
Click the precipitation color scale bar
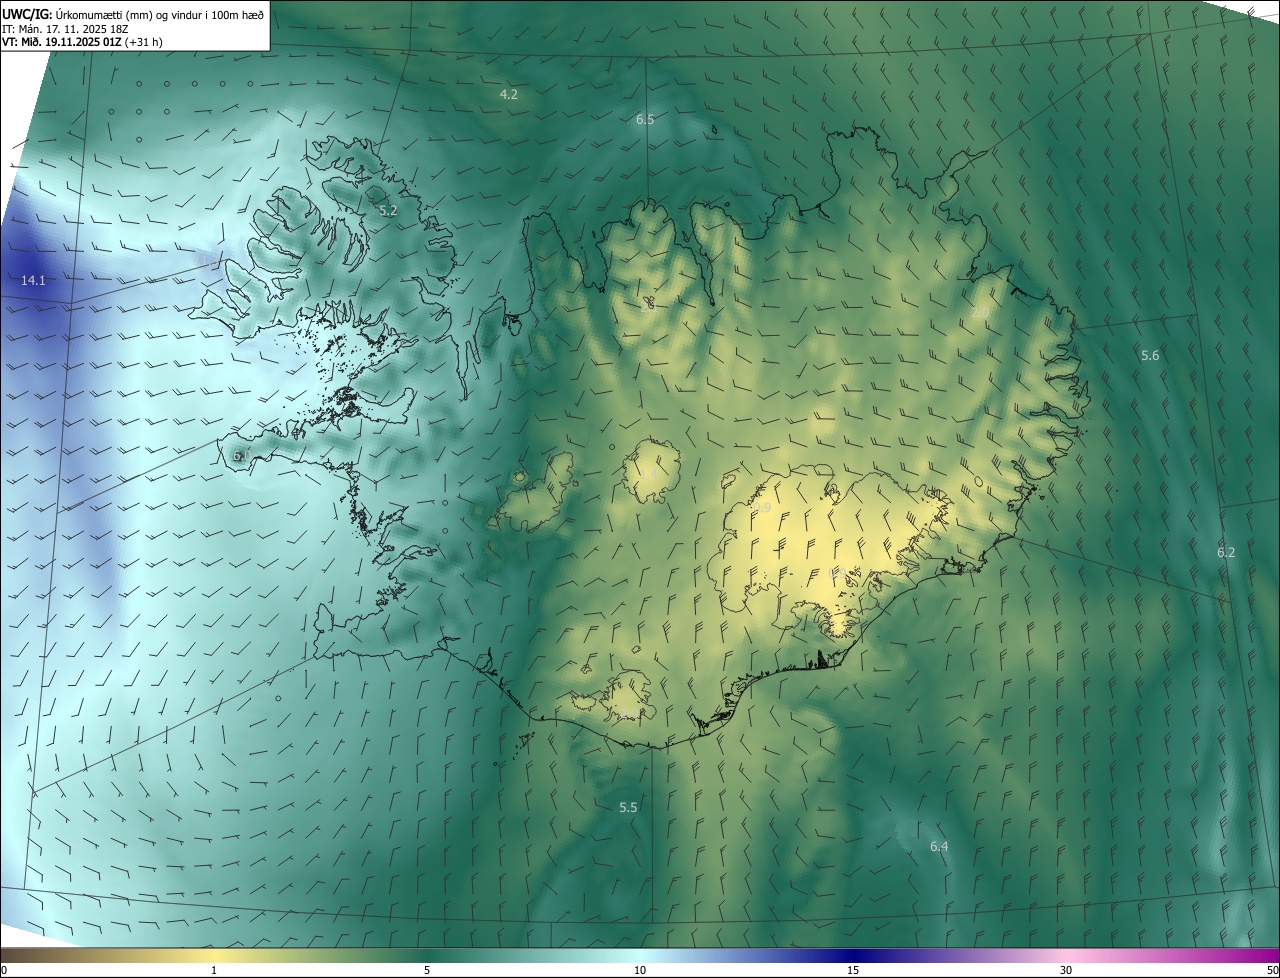[x=640, y=955]
